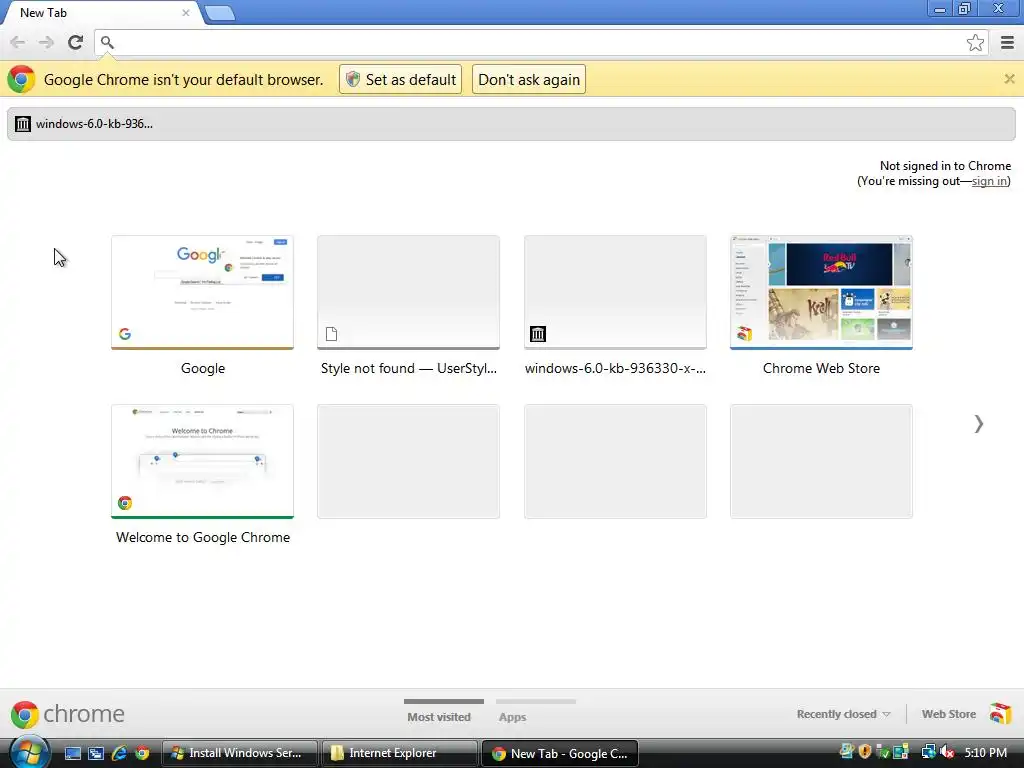This screenshot has width=1024, height=768.
Task: Open windows-6.0-kb-936330 thumbnail tile
Action: coord(615,293)
